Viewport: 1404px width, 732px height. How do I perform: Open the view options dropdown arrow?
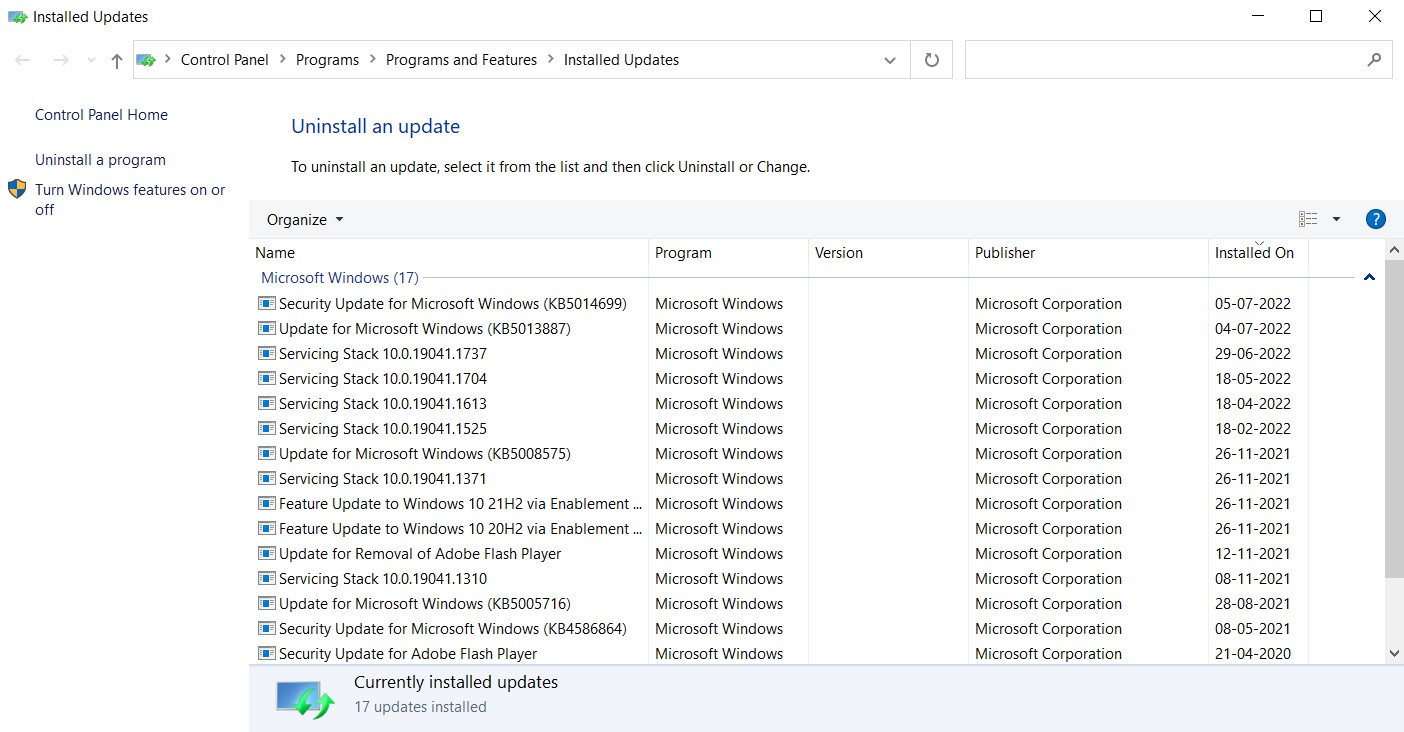coord(1336,219)
